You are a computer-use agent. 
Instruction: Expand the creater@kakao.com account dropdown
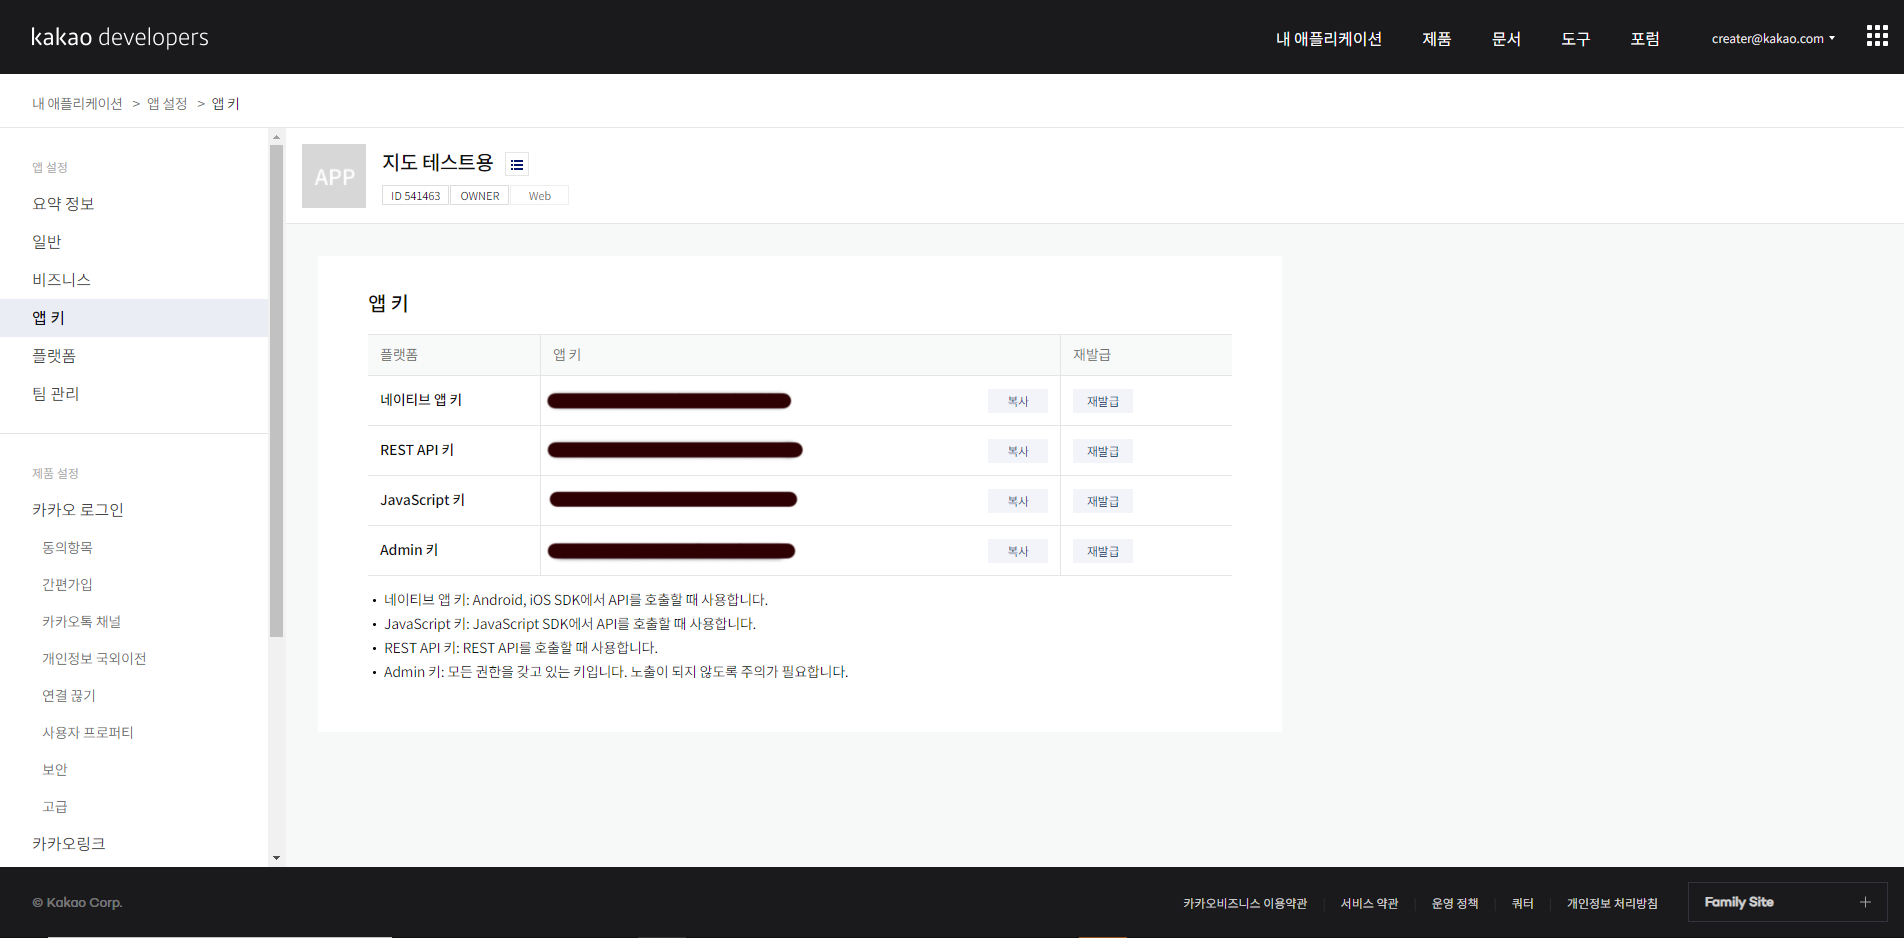tap(1773, 38)
